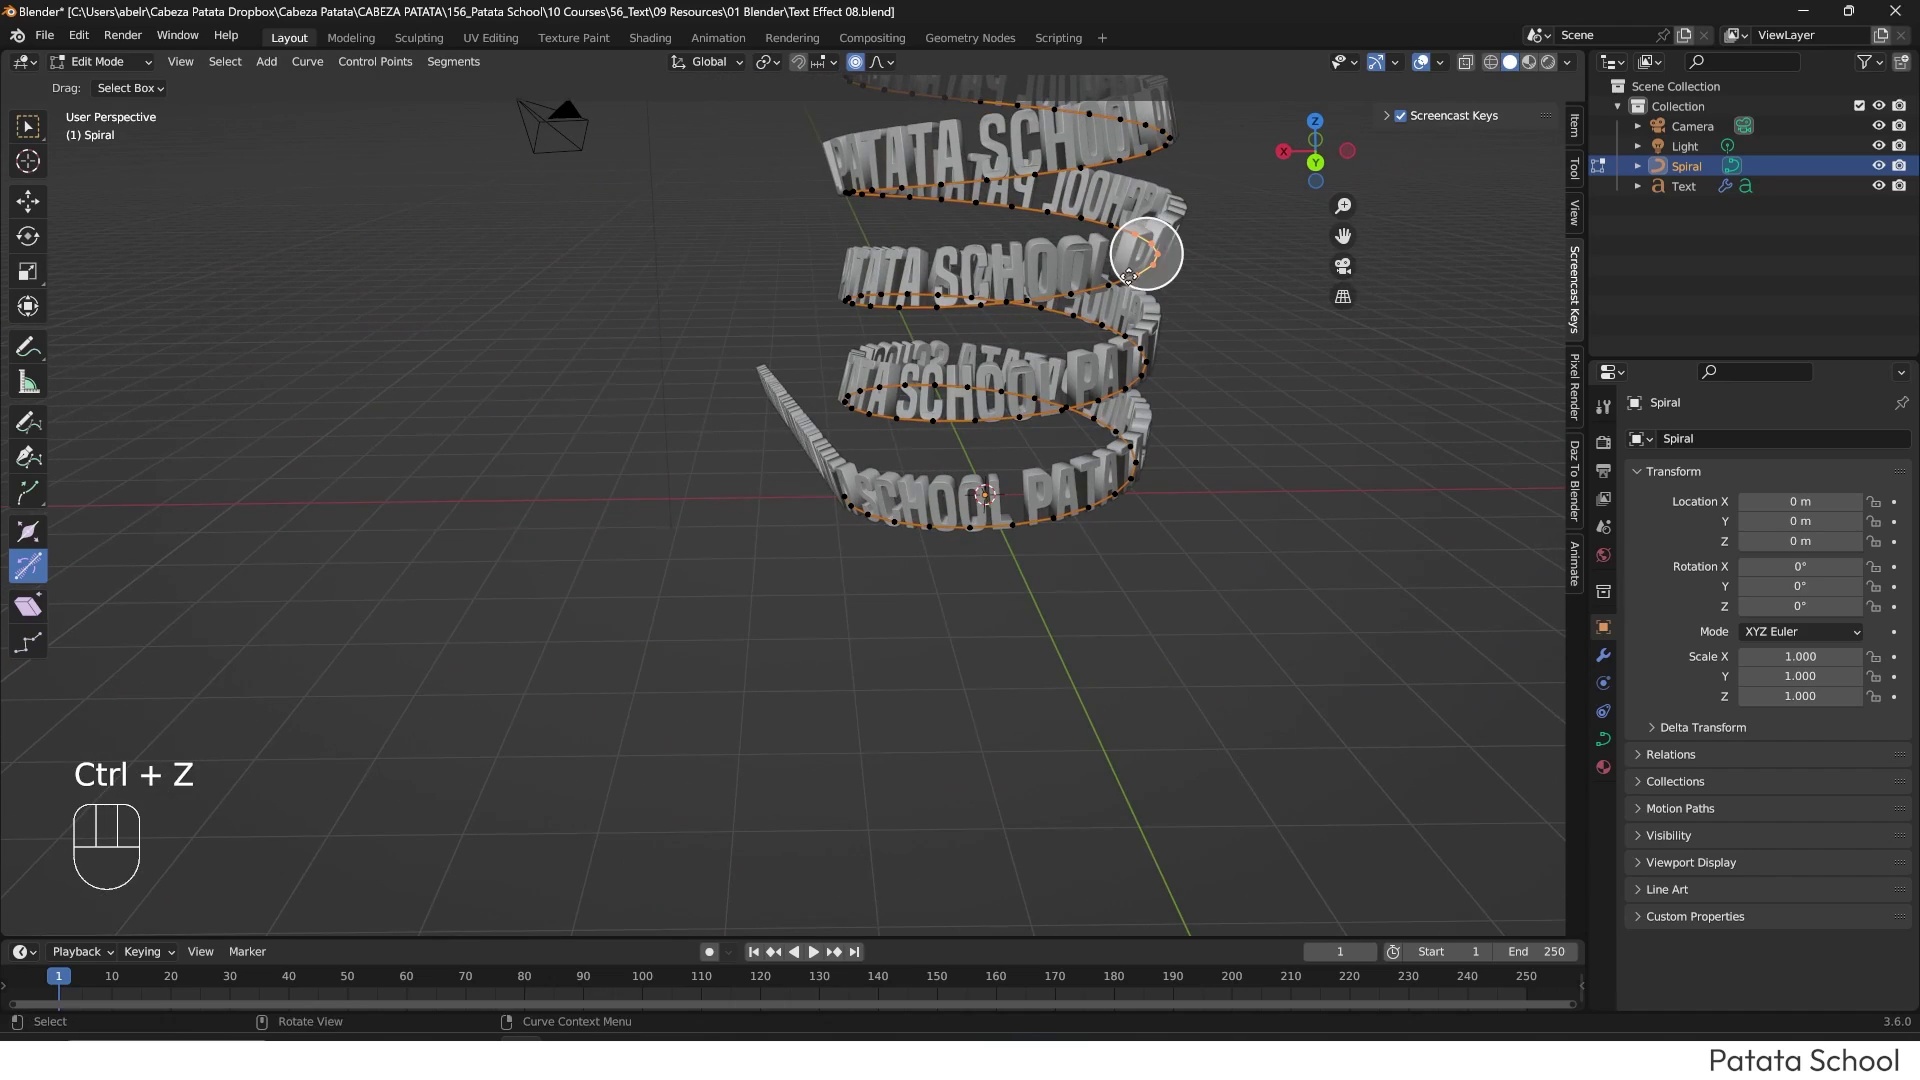The image size is (1920, 1080).
Task: Select the Move tool
Action: 28,201
